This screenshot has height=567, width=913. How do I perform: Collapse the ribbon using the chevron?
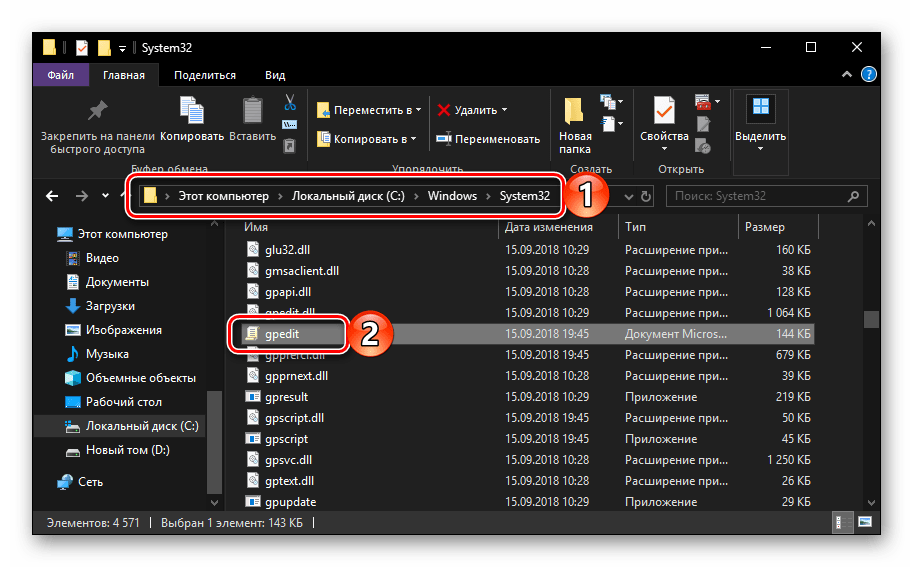click(x=848, y=75)
